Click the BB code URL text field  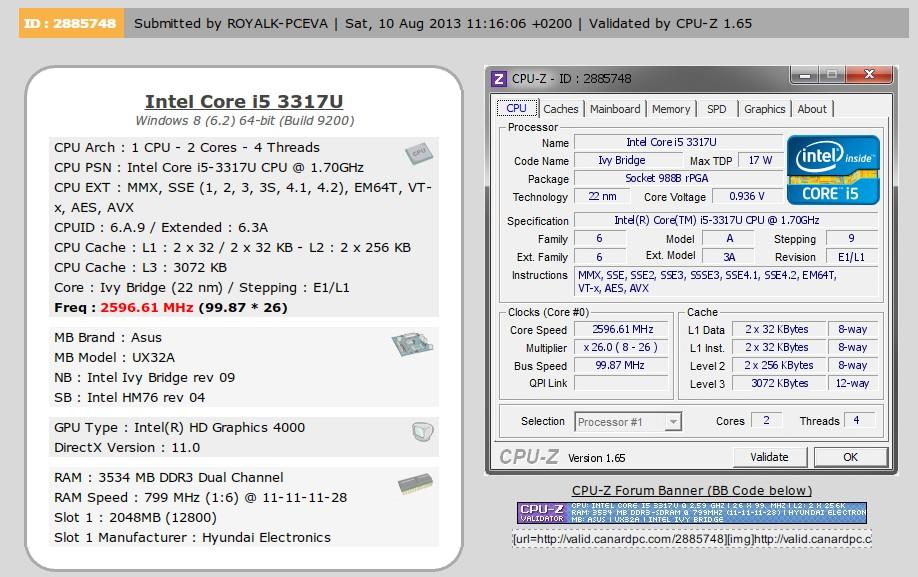pyautogui.click(x=691, y=538)
